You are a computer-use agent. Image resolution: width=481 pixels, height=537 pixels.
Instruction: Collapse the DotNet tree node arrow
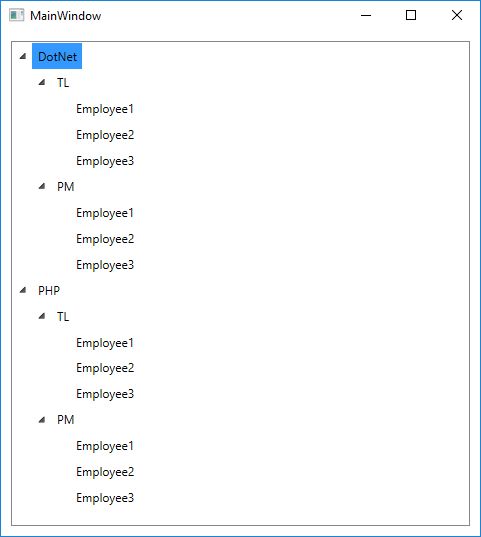click(23, 56)
